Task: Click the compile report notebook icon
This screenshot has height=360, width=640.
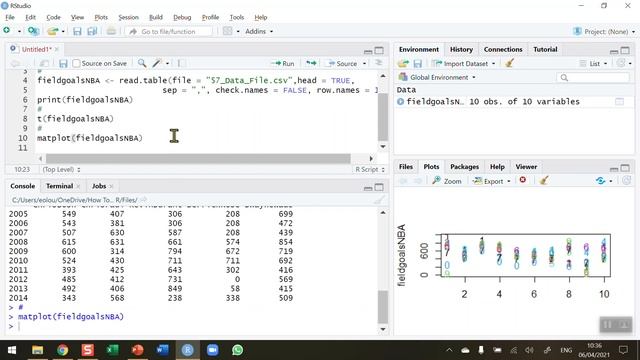Action: [181, 63]
